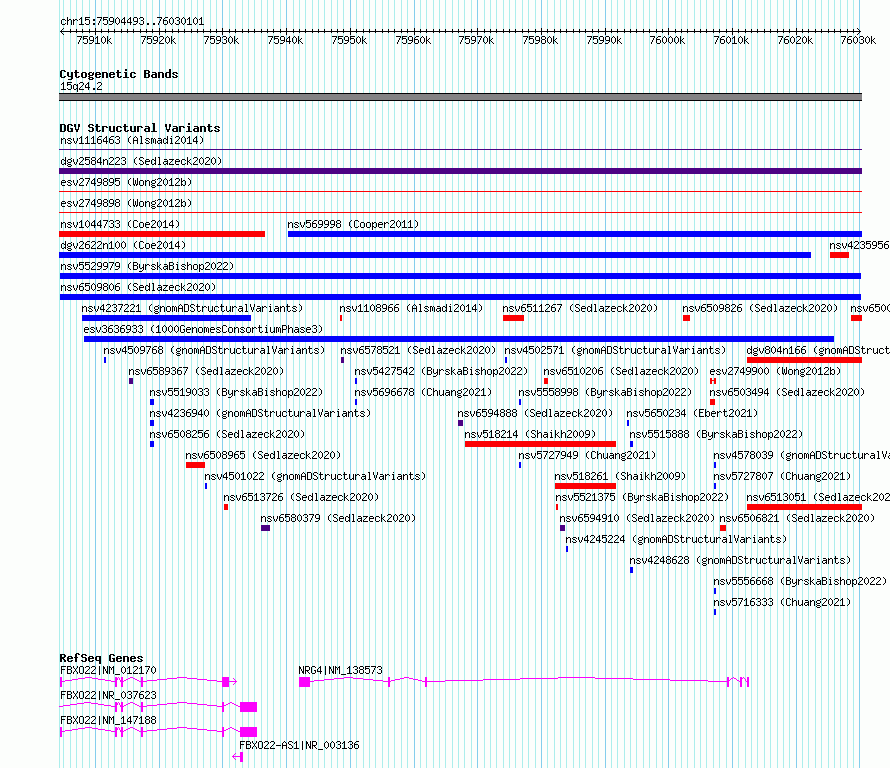890x768 pixels.
Task: Click the nsv6580379 (Sedlazeck2020) purple marker
Action: click(x=265, y=528)
